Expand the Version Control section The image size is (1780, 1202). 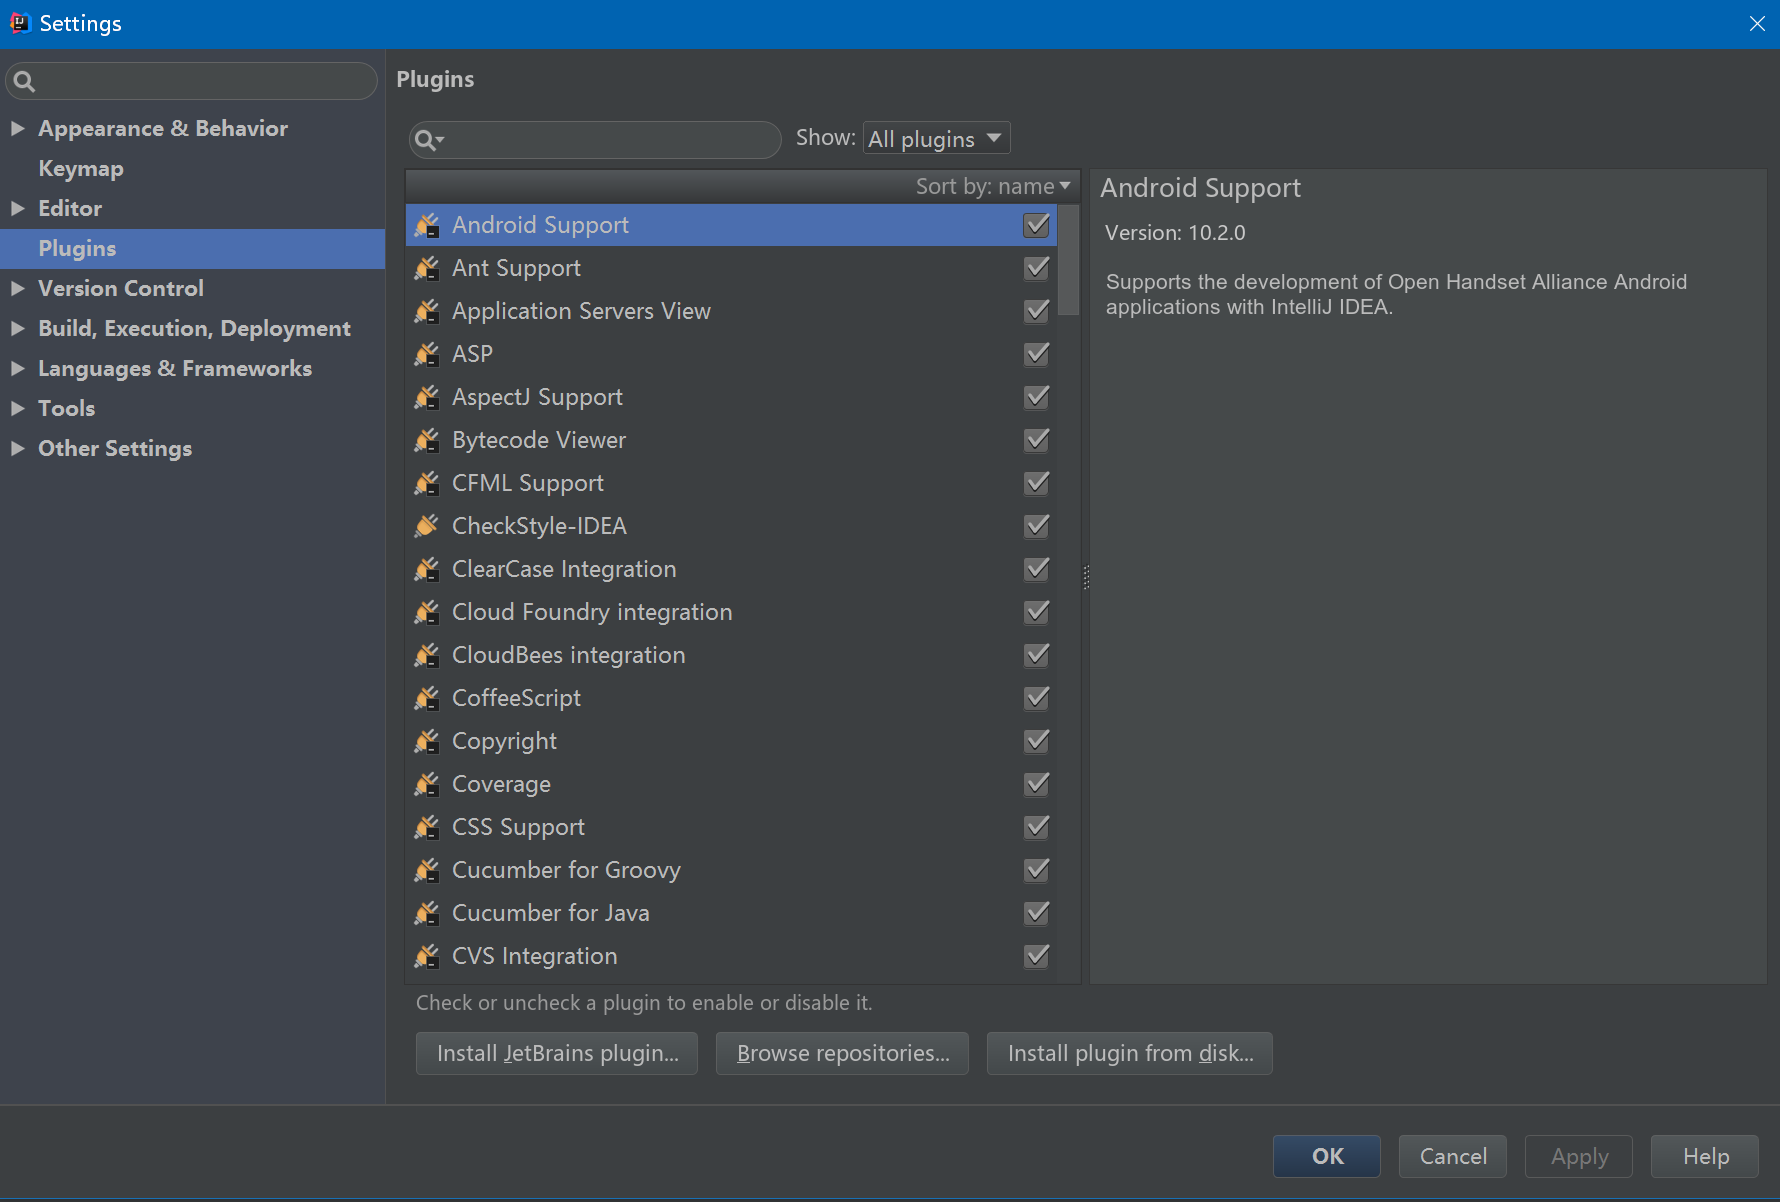(17, 289)
